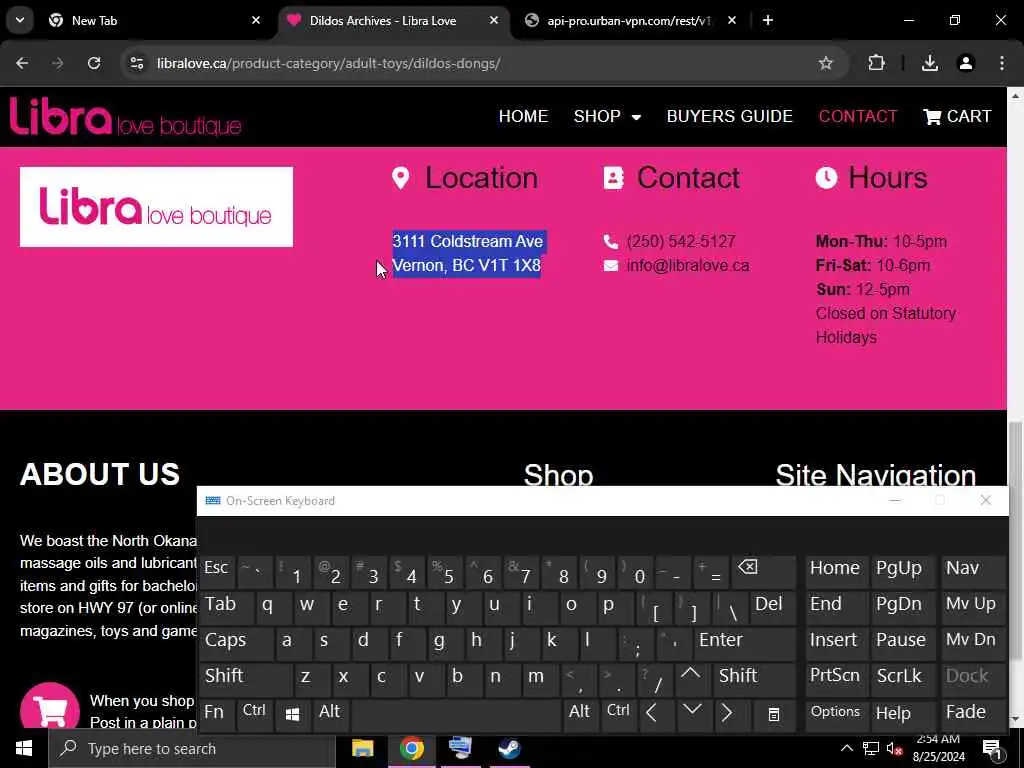Image resolution: width=1024 pixels, height=768 pixels.
Task: Click the white Libra love boutique logo image
Action: (156, 207)
